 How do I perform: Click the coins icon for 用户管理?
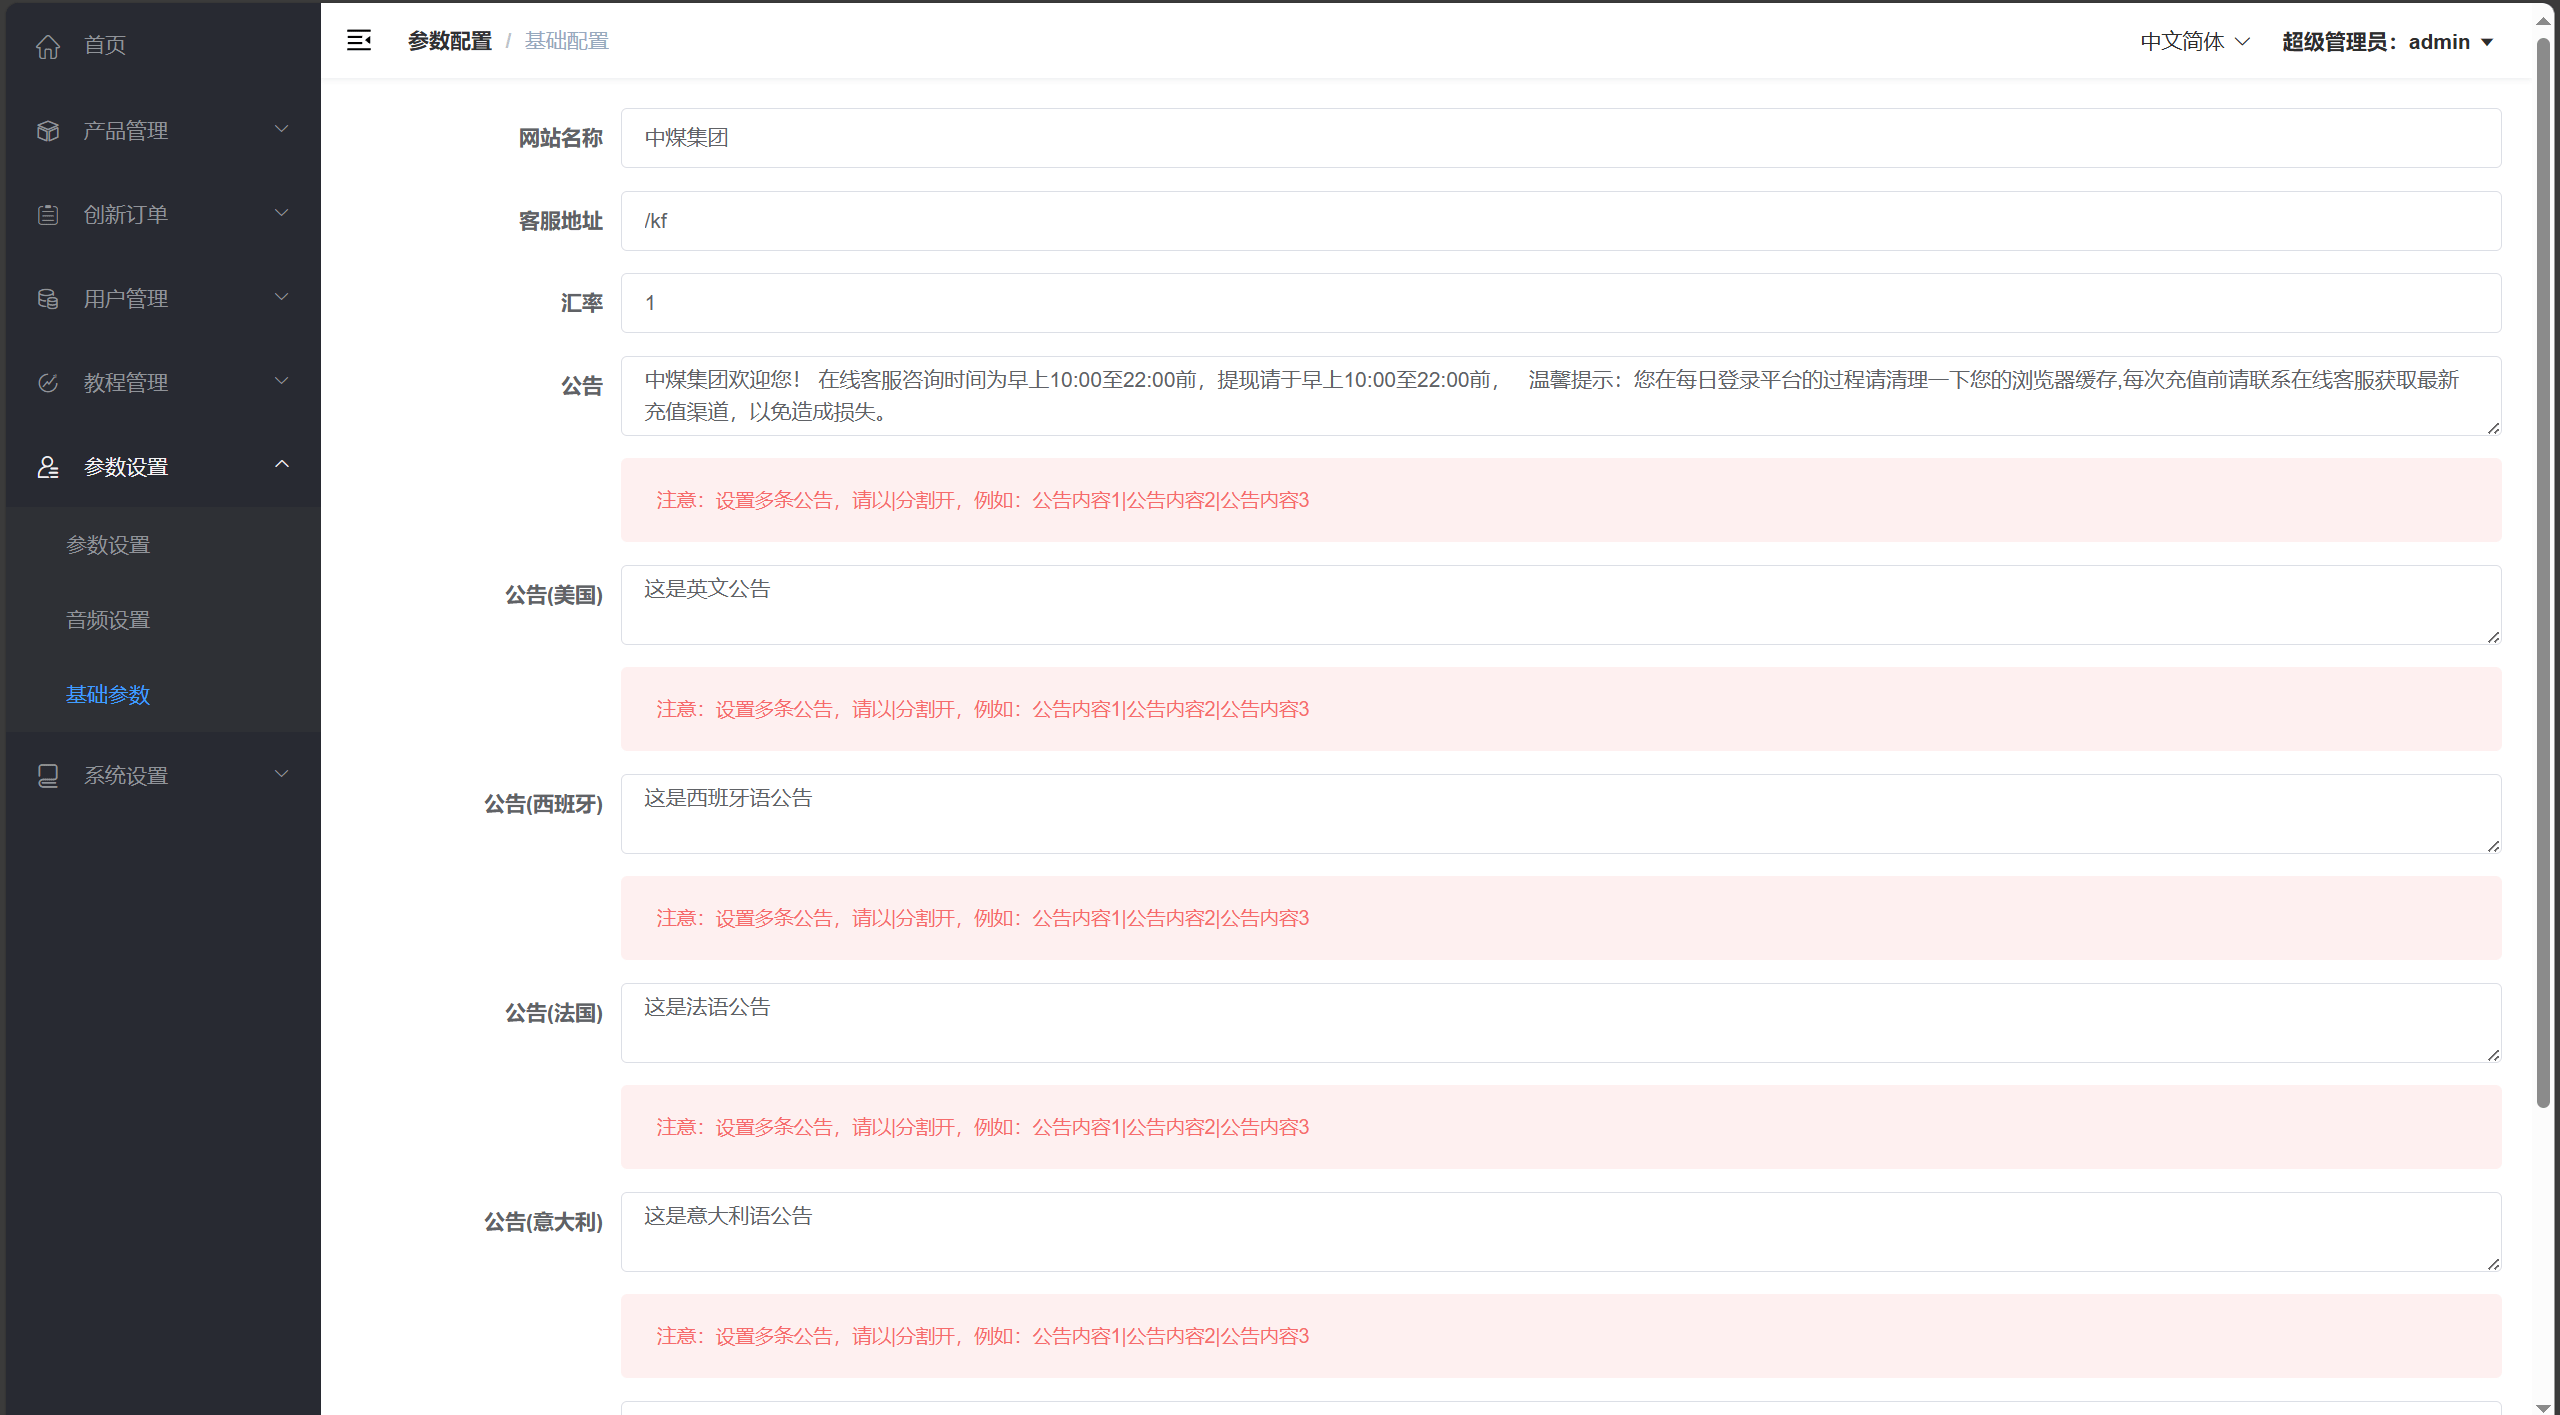pos(48,299)
